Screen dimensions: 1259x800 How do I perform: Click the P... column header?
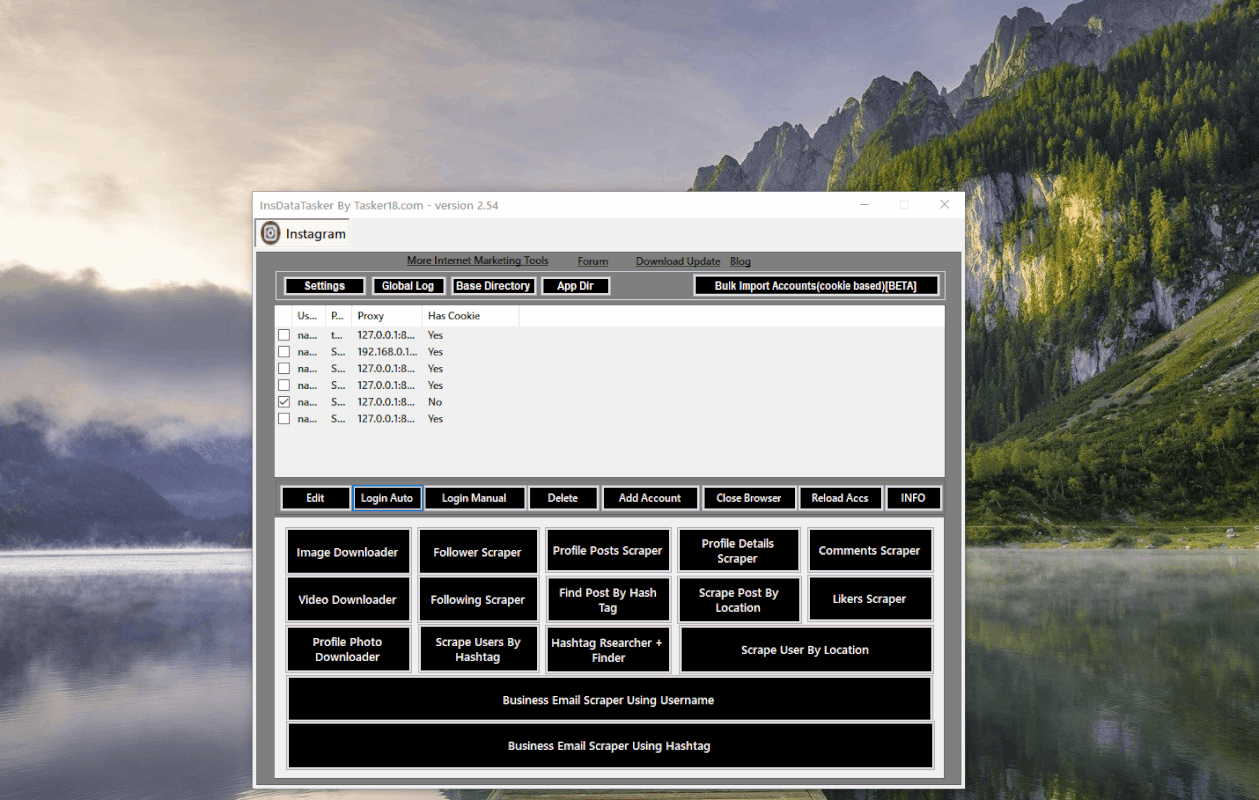click(339, 316)
